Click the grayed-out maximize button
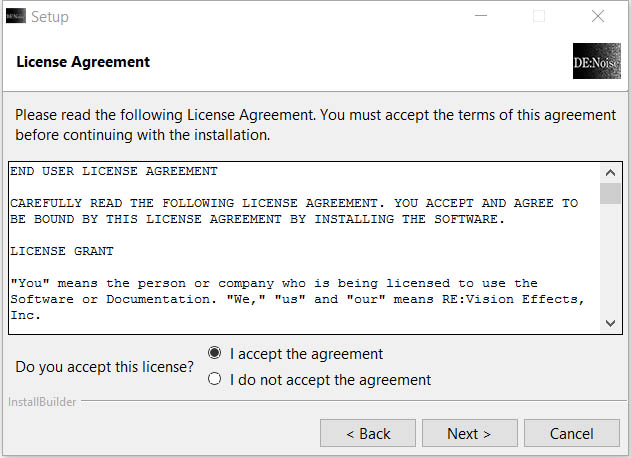The width and height of the screenshot is (631, 458). tap(539, 16)
